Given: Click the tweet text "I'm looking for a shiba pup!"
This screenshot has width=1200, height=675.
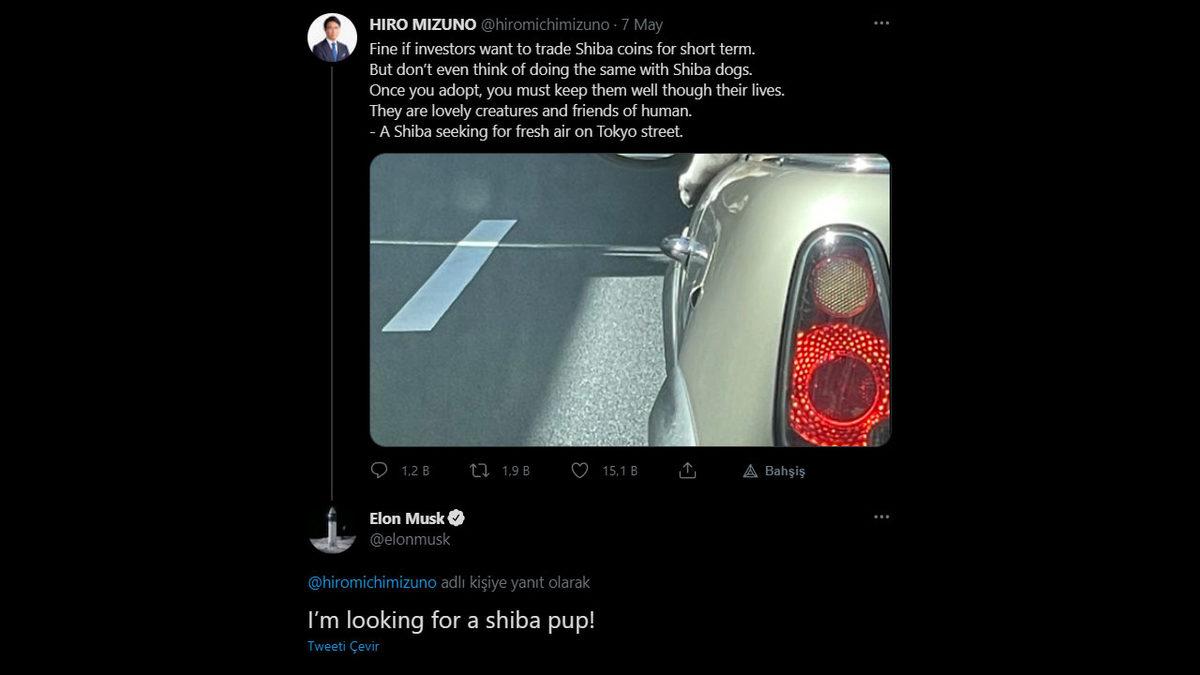Looking at the screenshot, I should coord(450,620).
